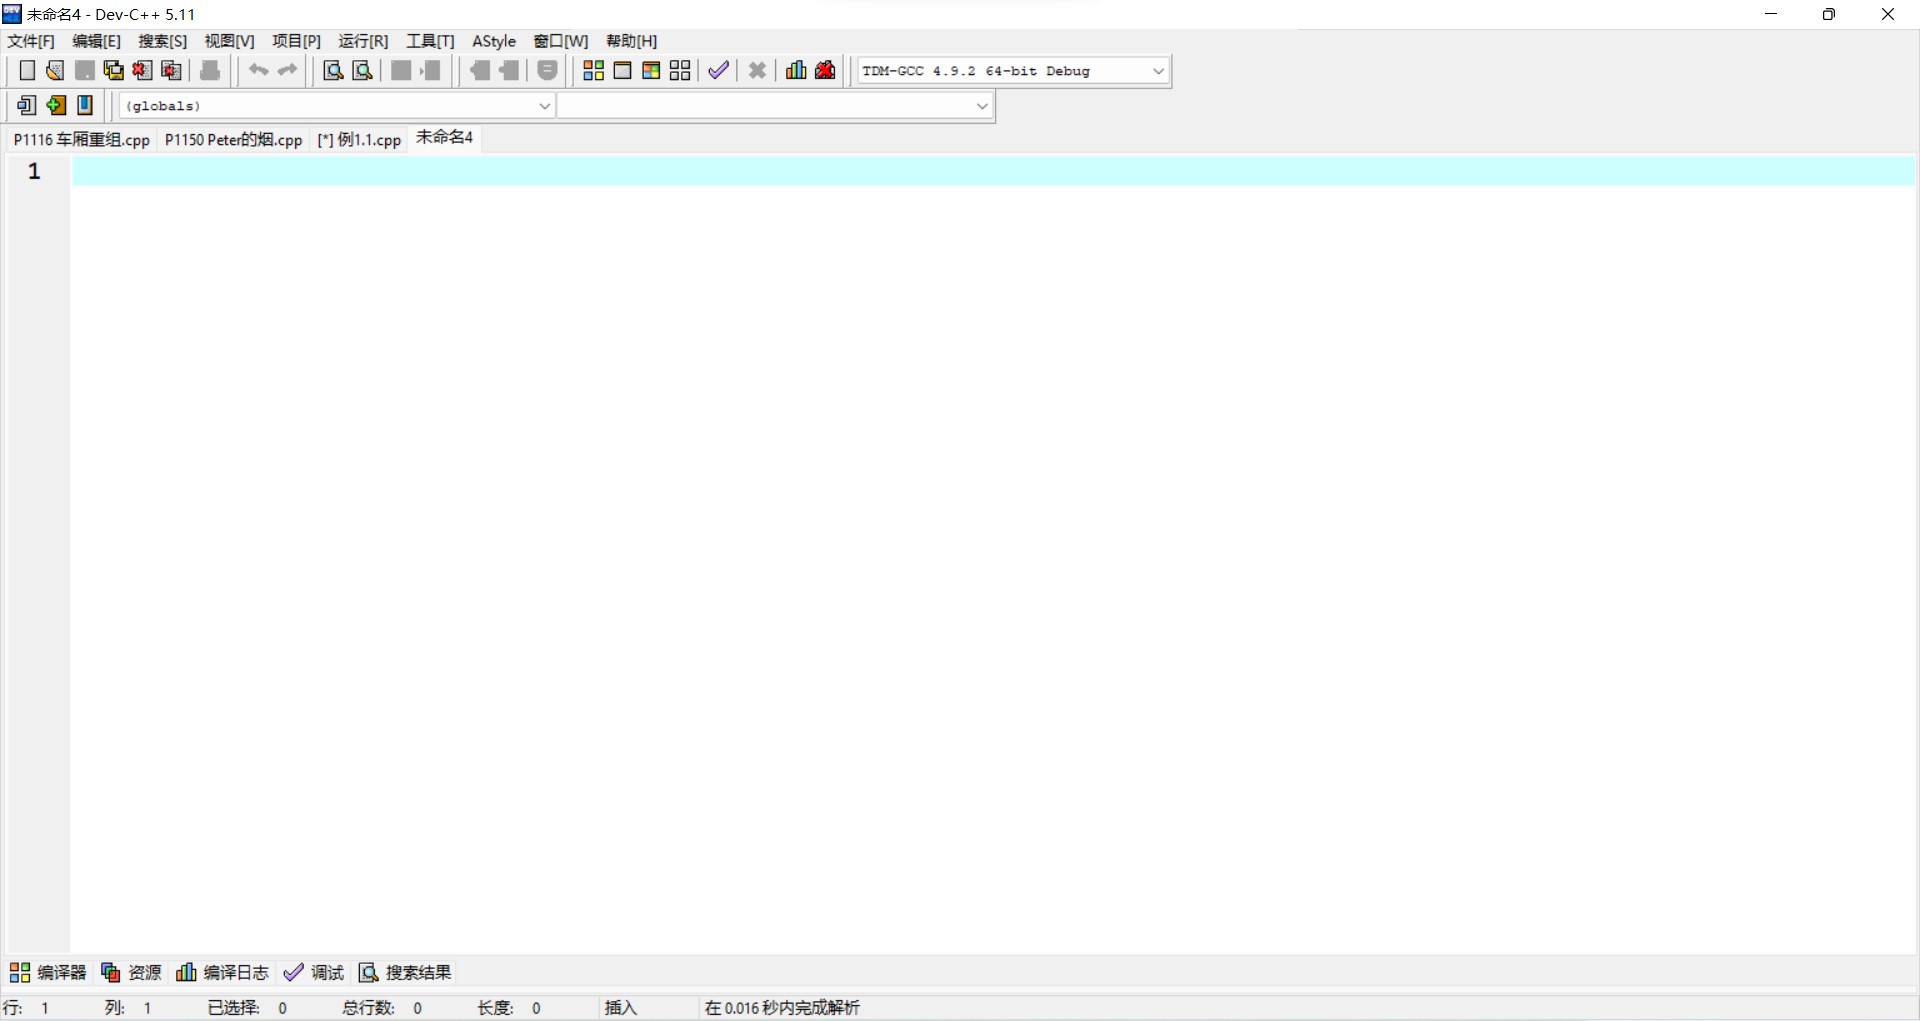Click 长度 label in status bar
1920x1021 pixels.
click(494, 1008)
